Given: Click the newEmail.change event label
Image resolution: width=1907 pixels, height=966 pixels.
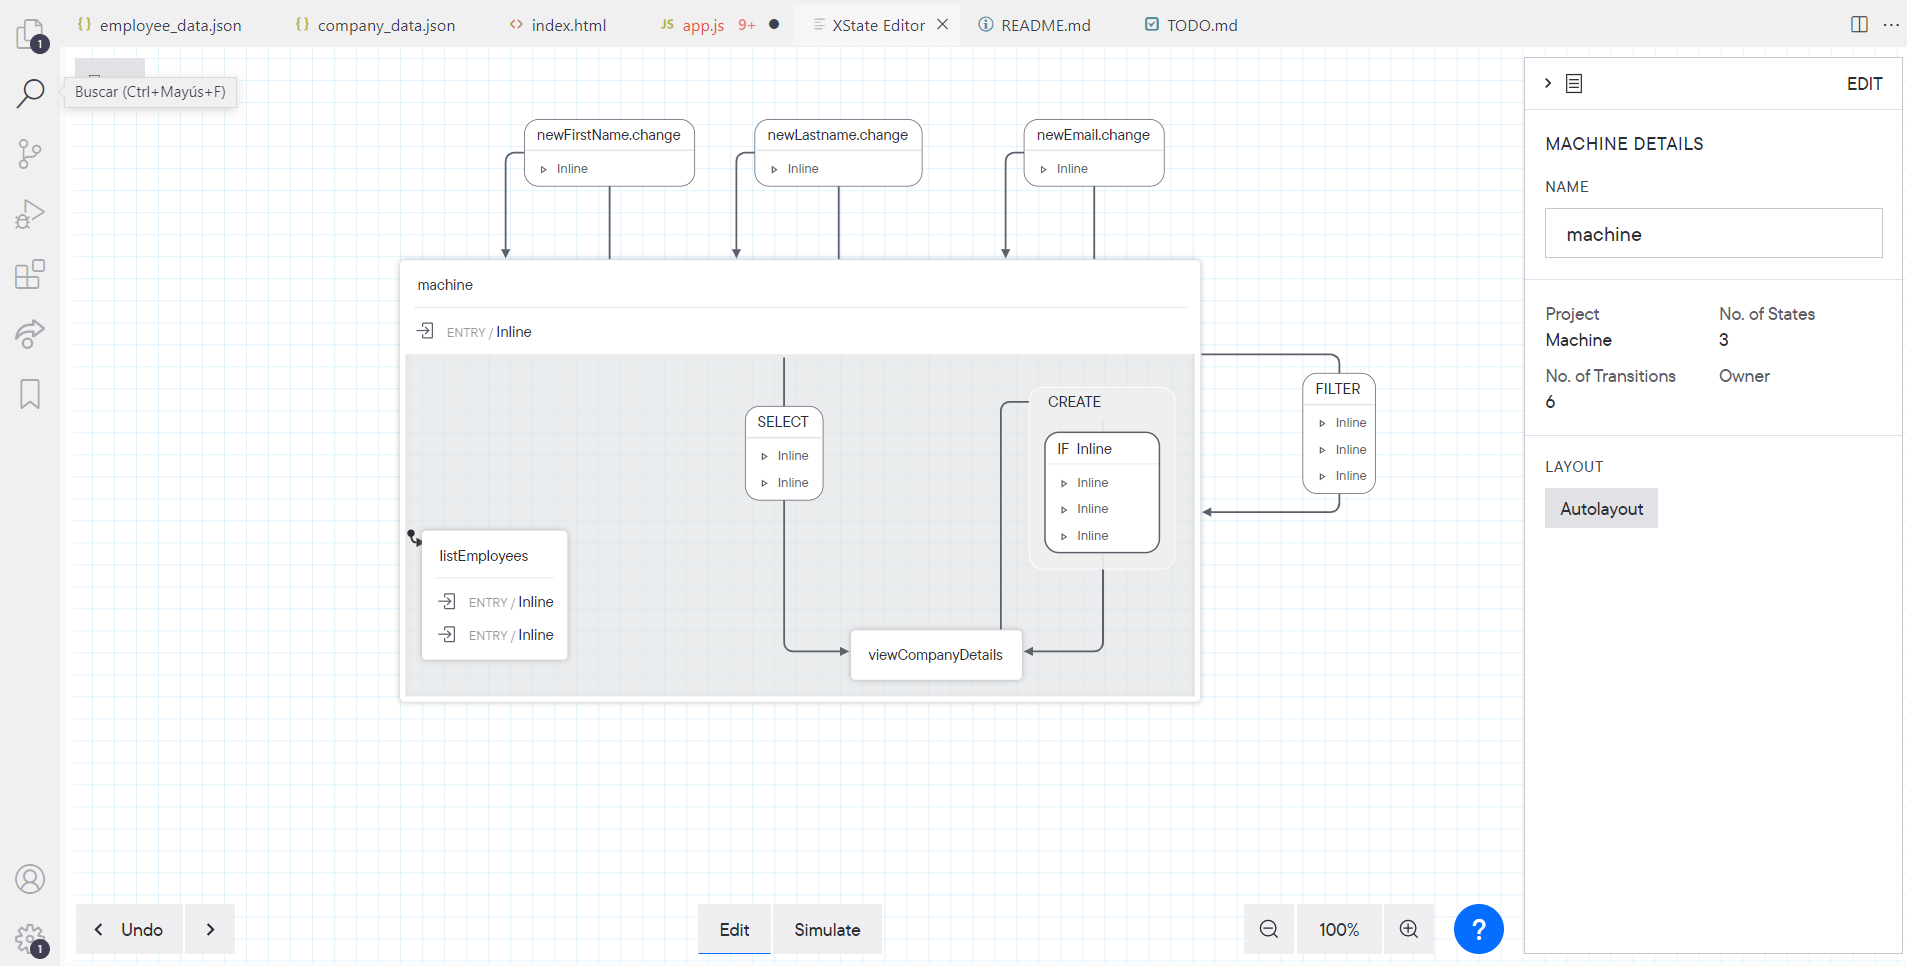Looking at the screenshot, I should (1093, 135).
